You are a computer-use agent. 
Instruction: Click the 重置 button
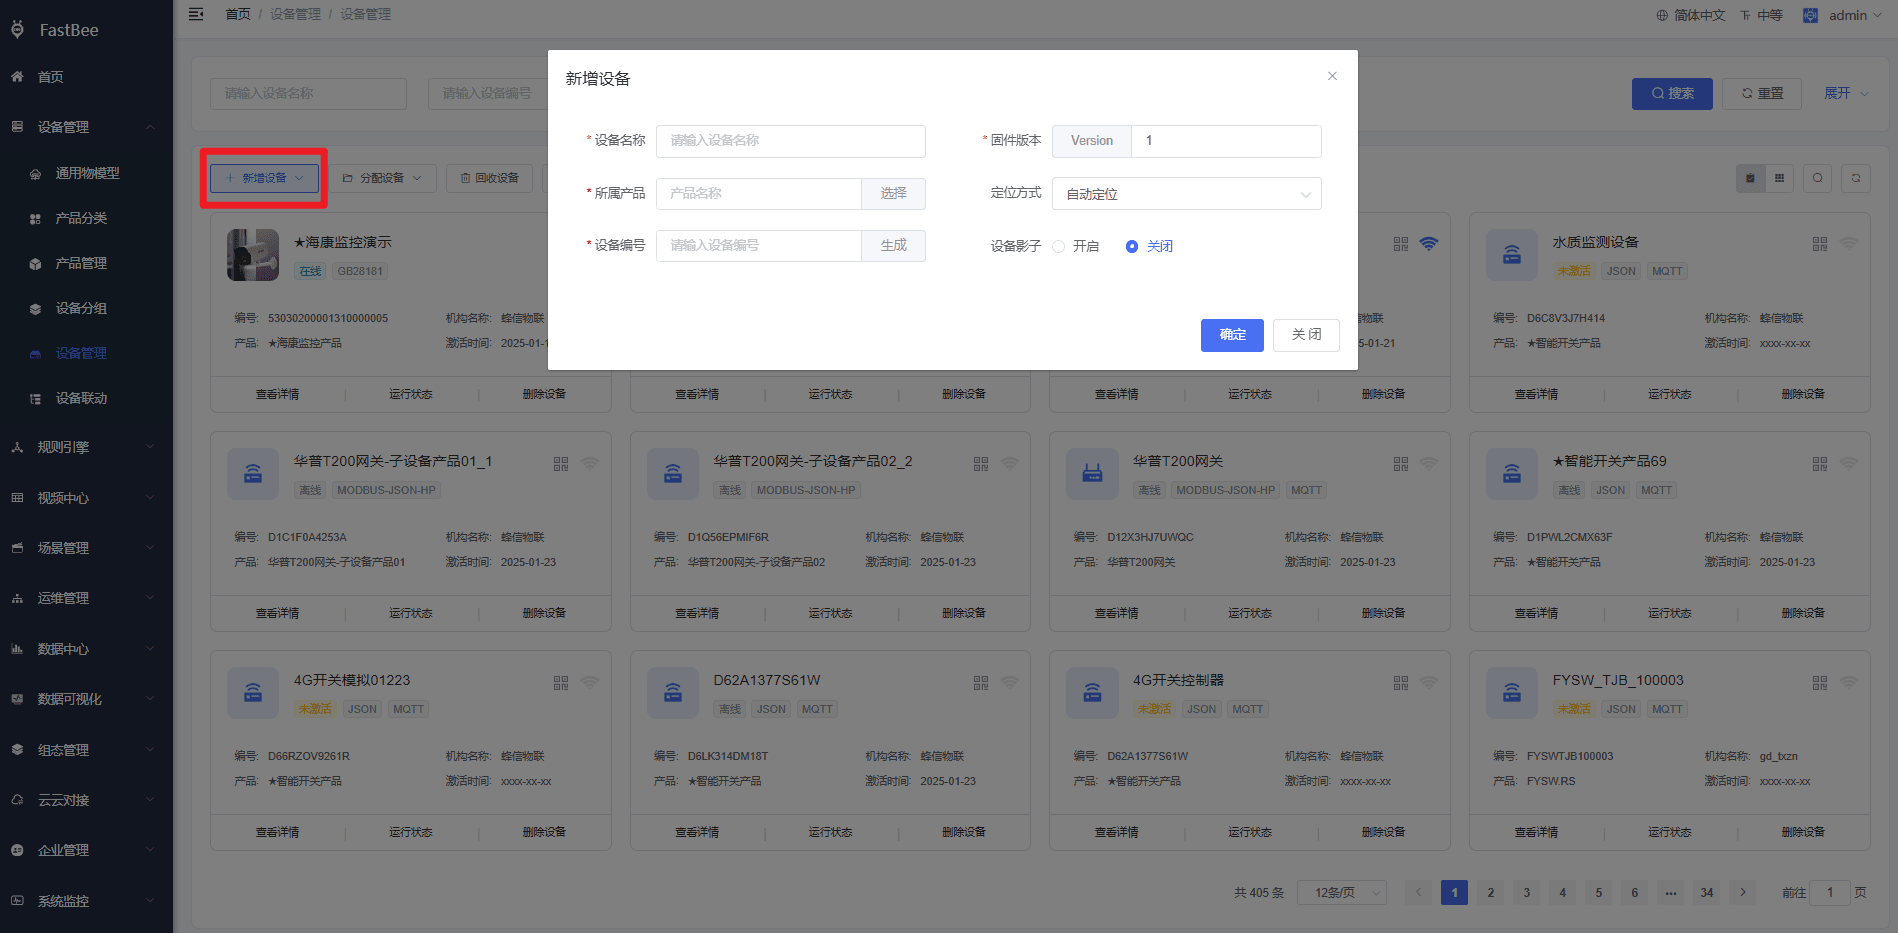1763,93
